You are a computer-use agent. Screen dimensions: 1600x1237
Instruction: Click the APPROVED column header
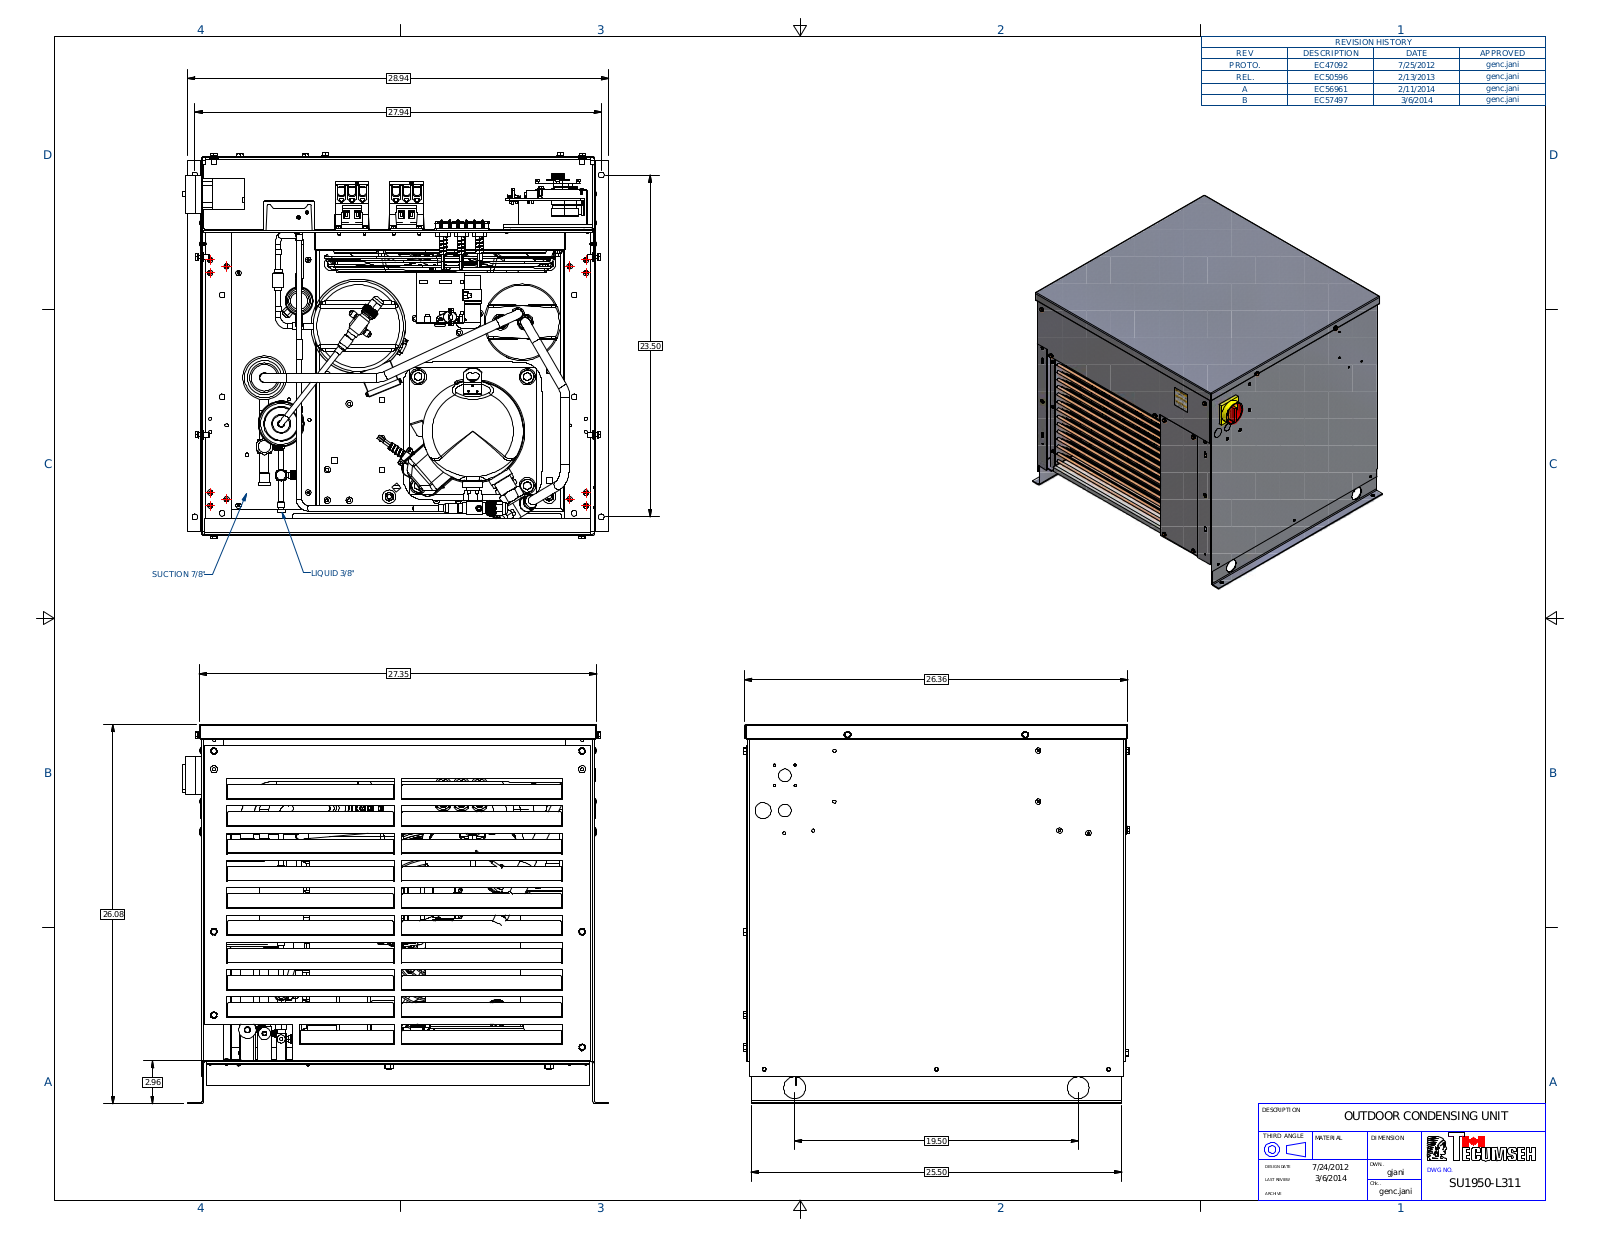1502,53
